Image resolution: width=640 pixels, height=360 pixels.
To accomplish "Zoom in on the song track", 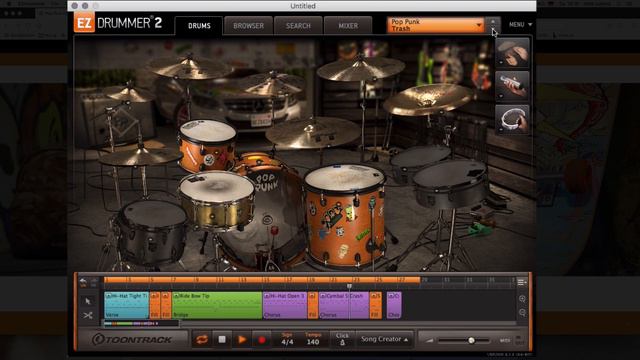I will (522, 299).
